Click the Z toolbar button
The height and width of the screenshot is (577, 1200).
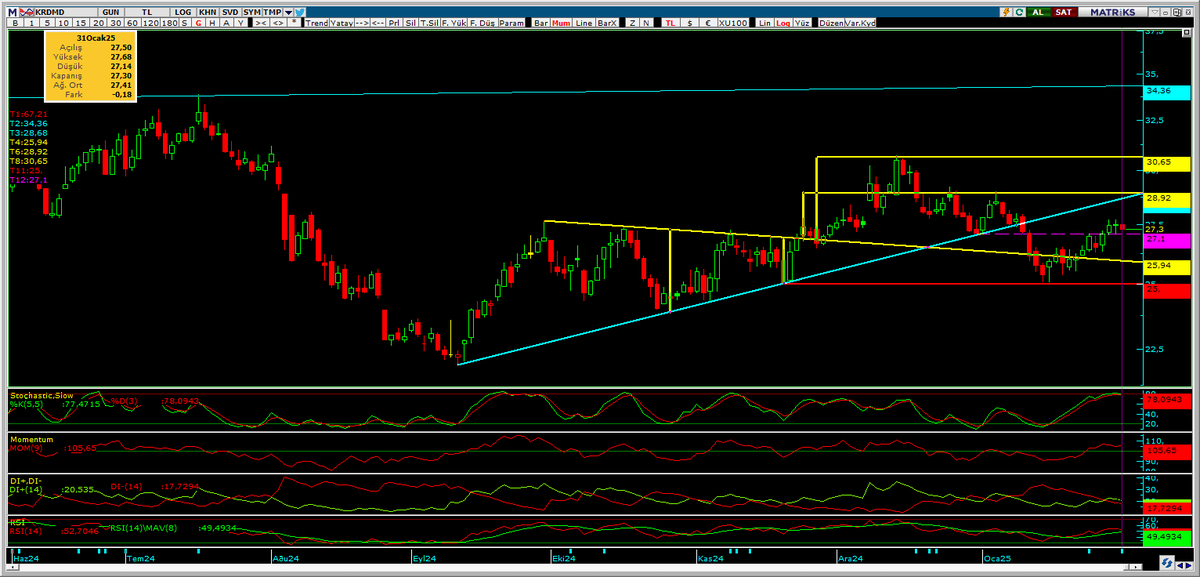[x=632, y=22]
